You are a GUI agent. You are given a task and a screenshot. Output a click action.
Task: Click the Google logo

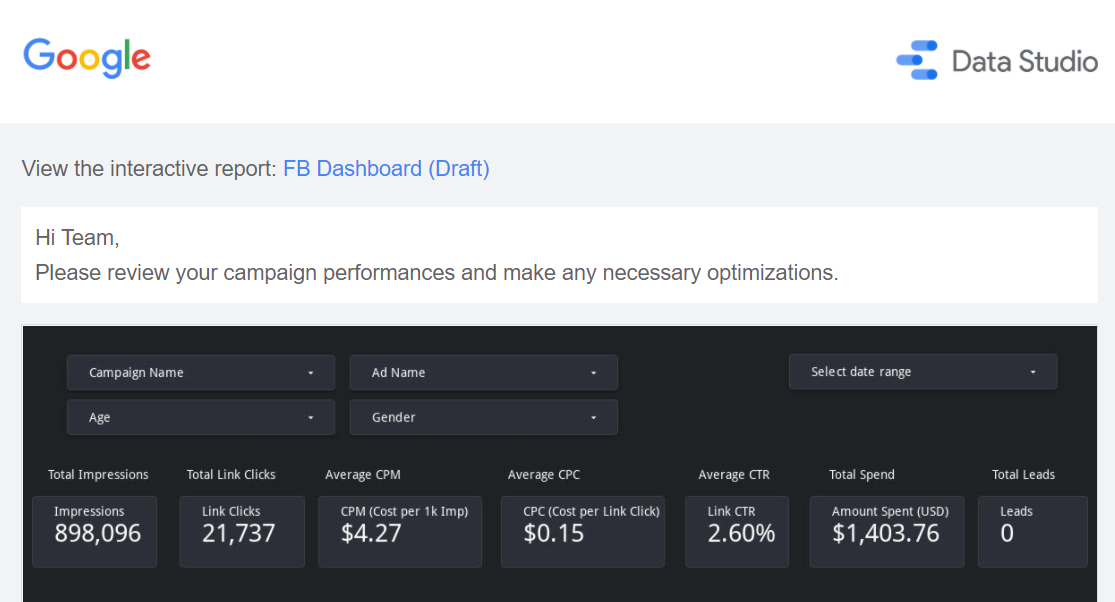(87, 57)
